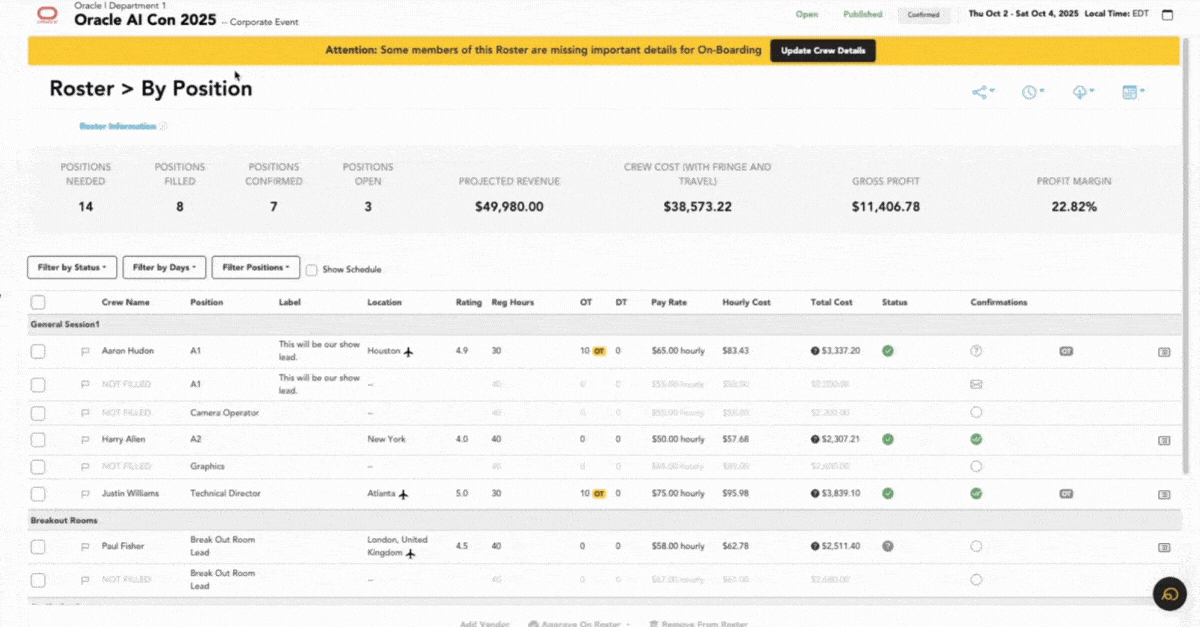This screenshot has height=627, width=1200.
Task: Click the flag icon beside Aaron Hudon
Action: [85, 351]
